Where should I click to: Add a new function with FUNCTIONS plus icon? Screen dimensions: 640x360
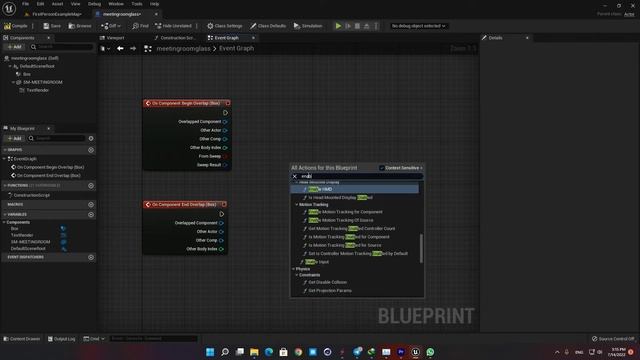pos(91,186)
